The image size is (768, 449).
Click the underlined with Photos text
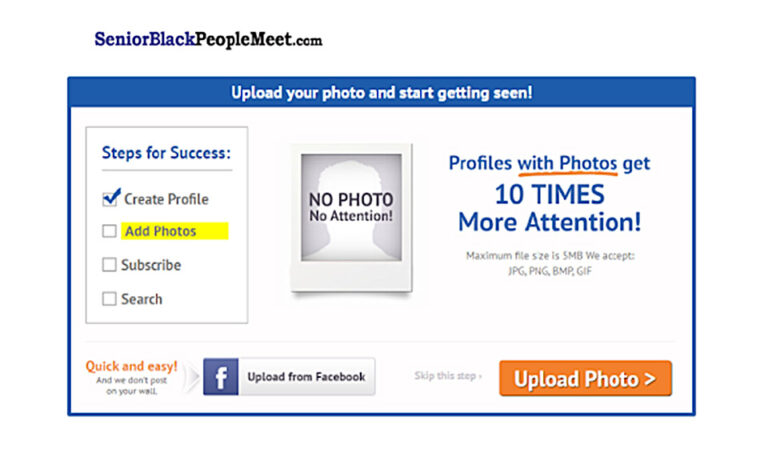(567, 163)
